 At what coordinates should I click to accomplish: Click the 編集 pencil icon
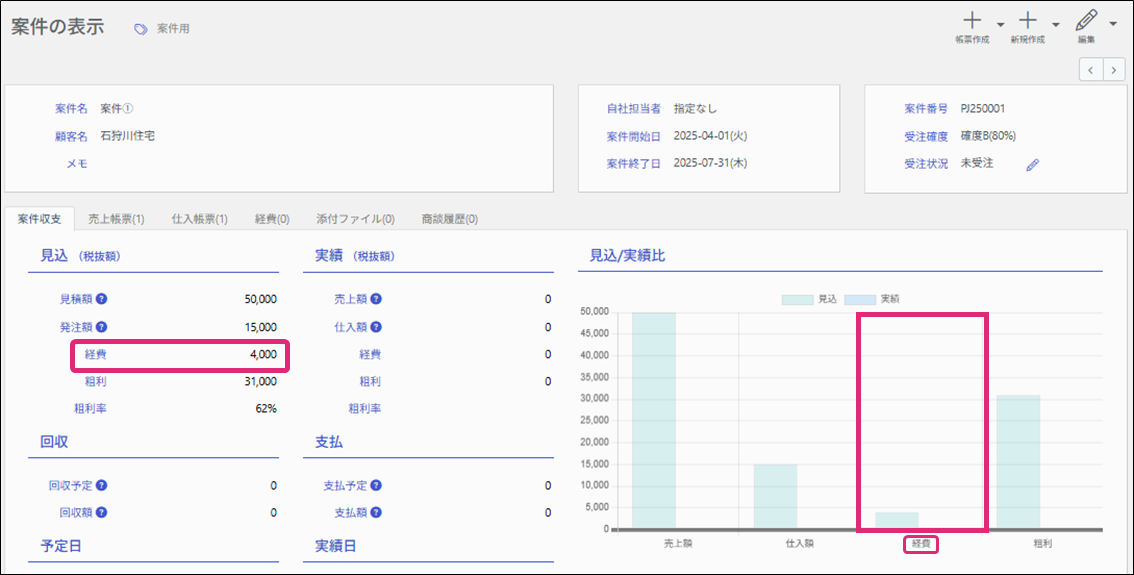(x=1086, y=21)
